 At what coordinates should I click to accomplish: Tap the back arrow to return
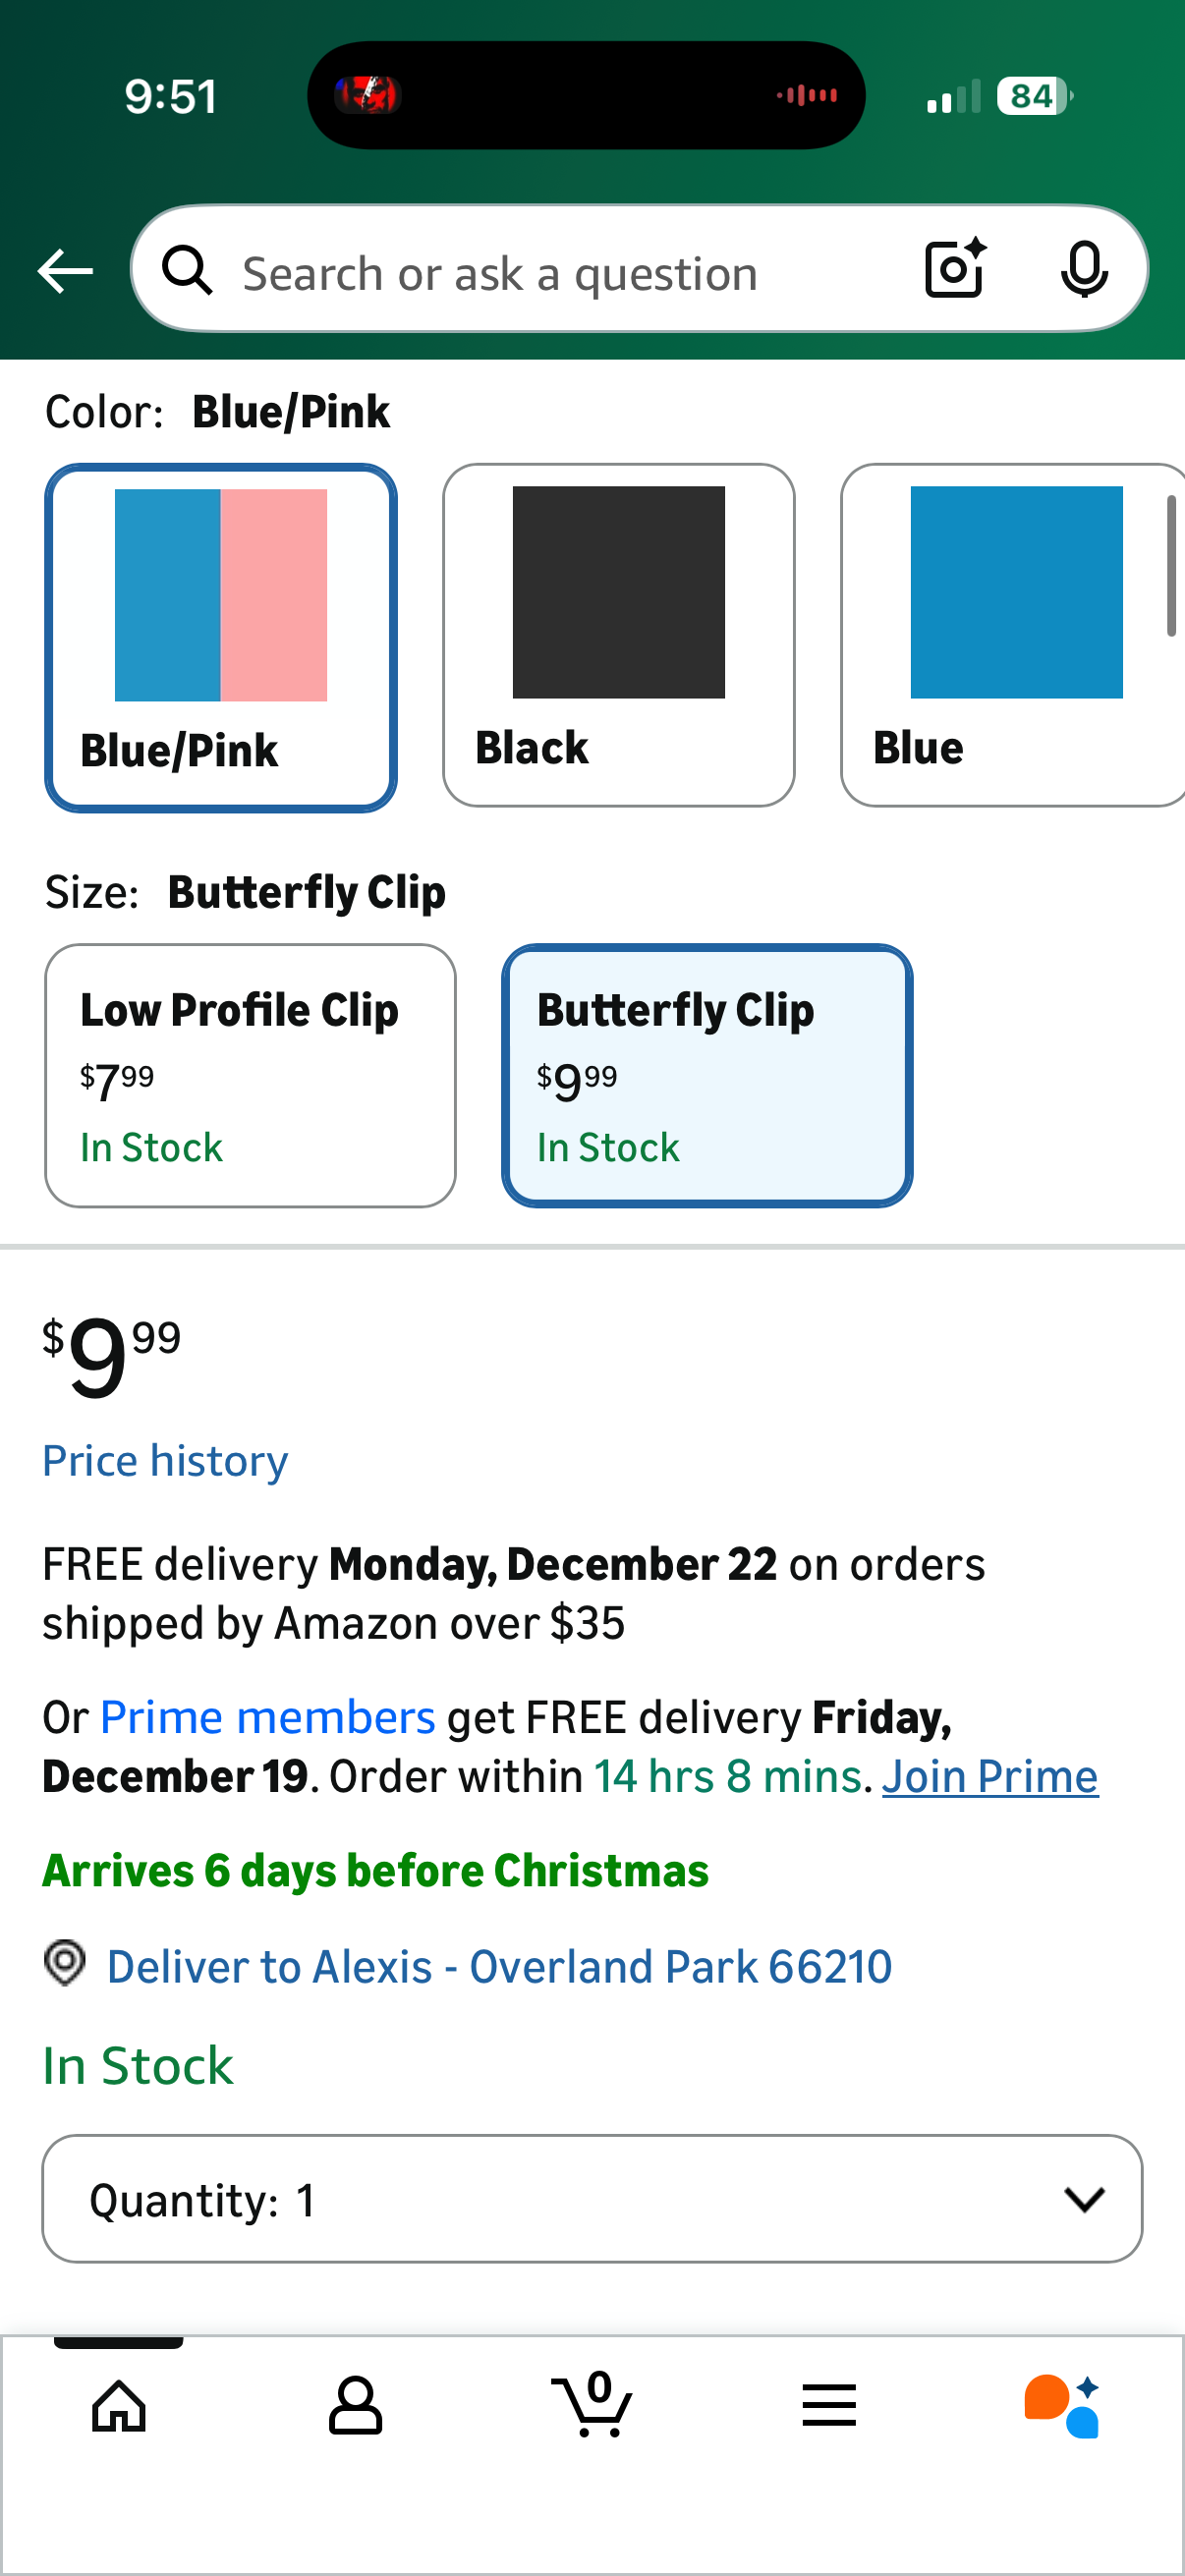pos(64,270)
